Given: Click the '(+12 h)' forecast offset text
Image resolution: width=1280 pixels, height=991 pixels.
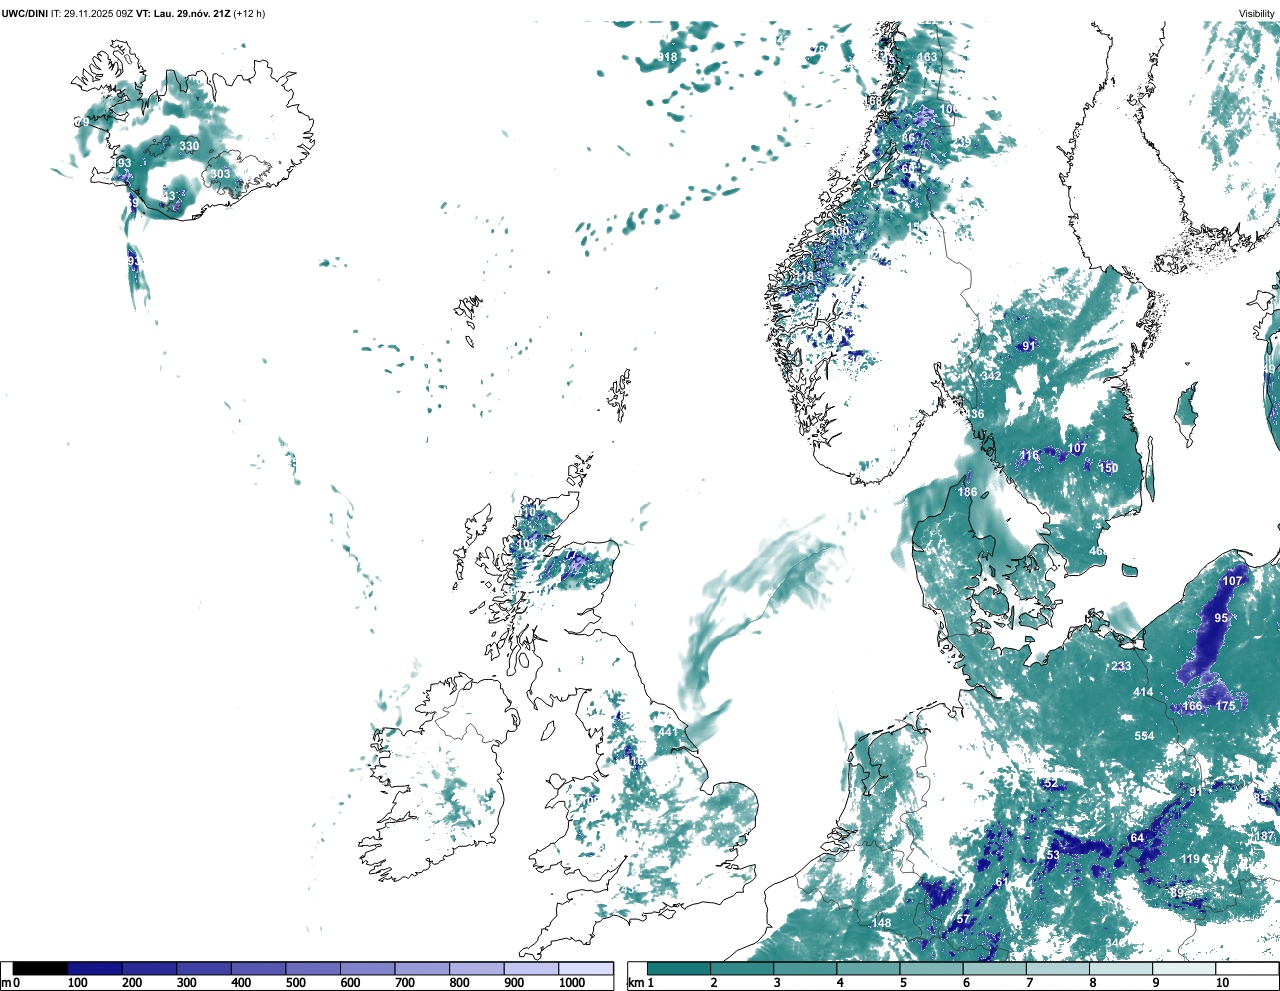Looking at the screenshot, I should (249, 13).
